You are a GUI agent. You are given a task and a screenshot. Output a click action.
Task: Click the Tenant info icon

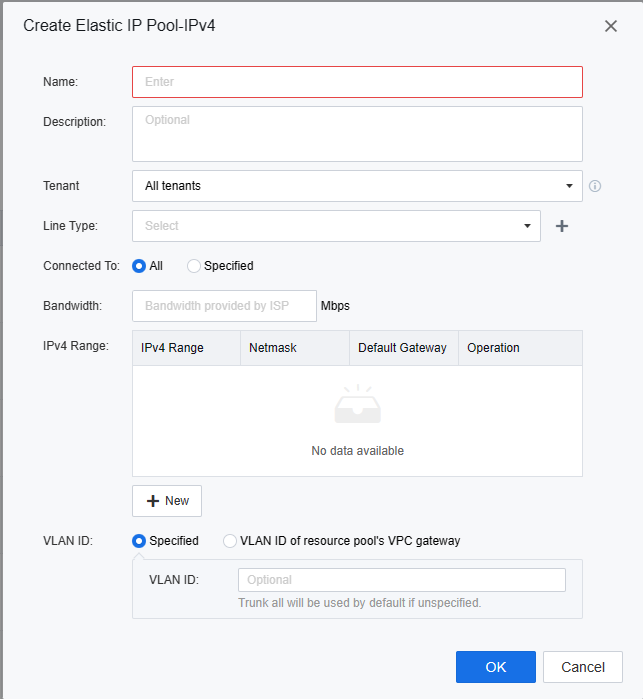pyautogui.click(x=595, y=186)
